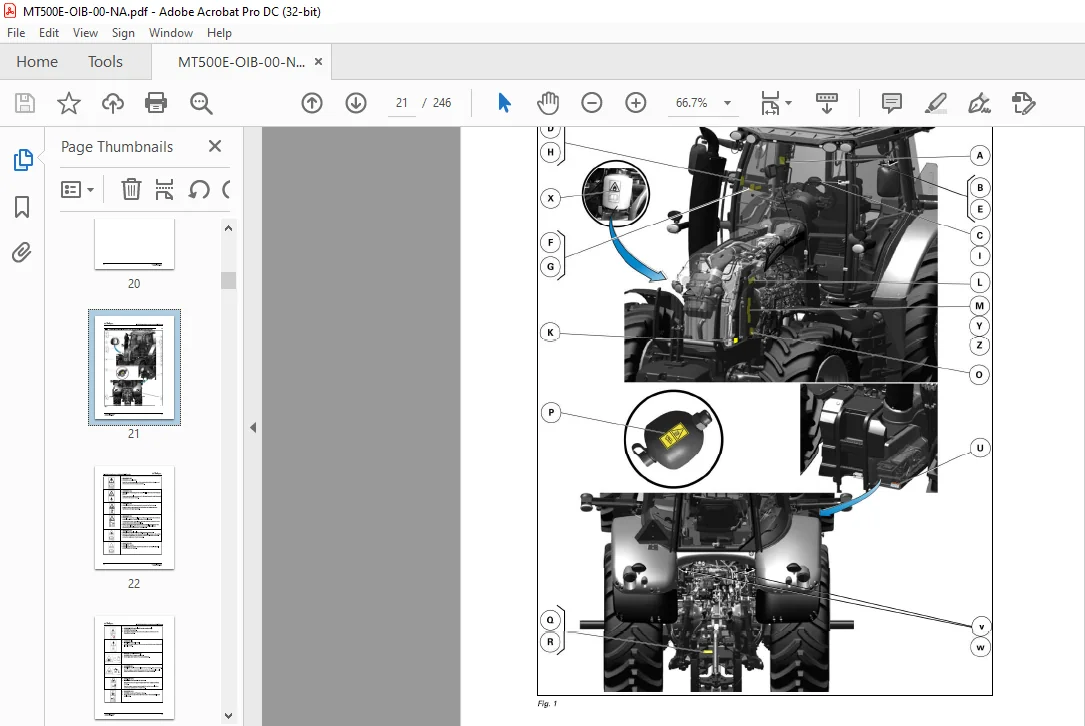Click the Save file icon
This screenshot has height=726, width=1085.
[x=25, y=103]
